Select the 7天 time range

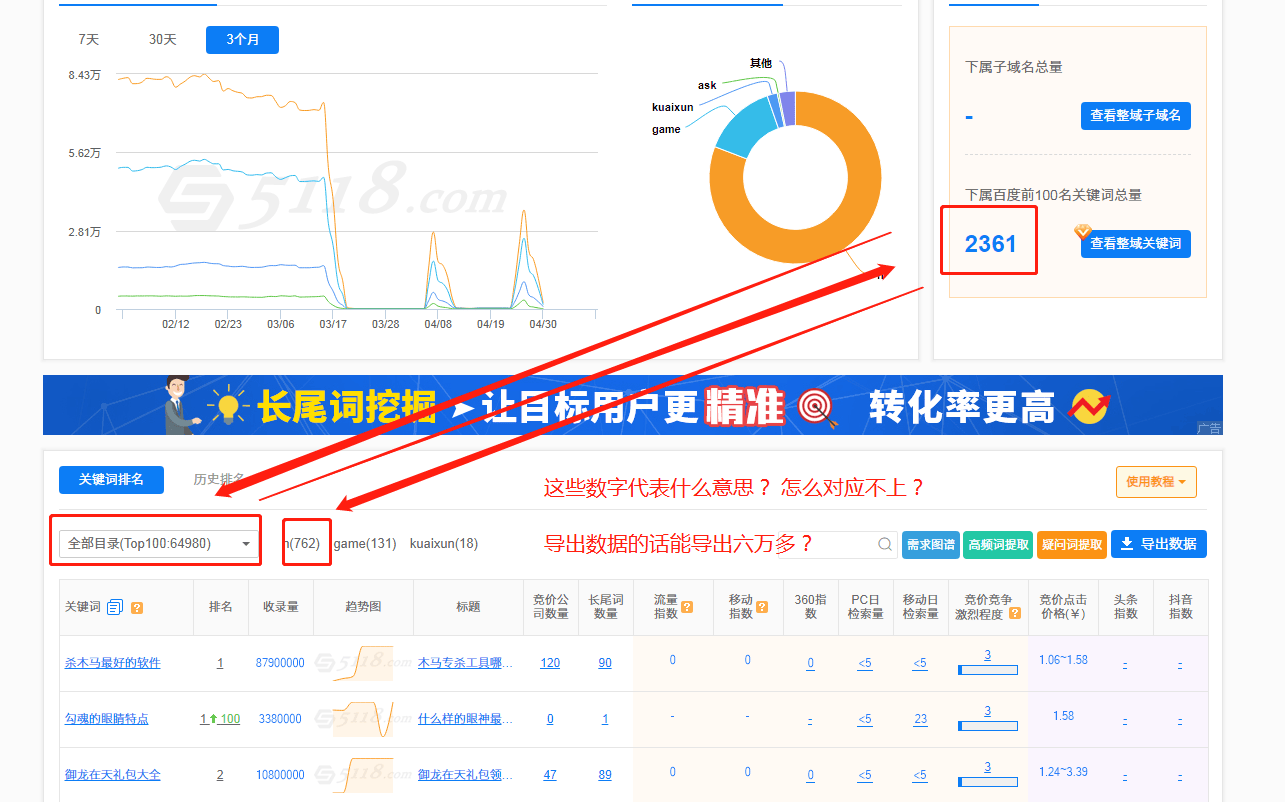click(89, 40)
